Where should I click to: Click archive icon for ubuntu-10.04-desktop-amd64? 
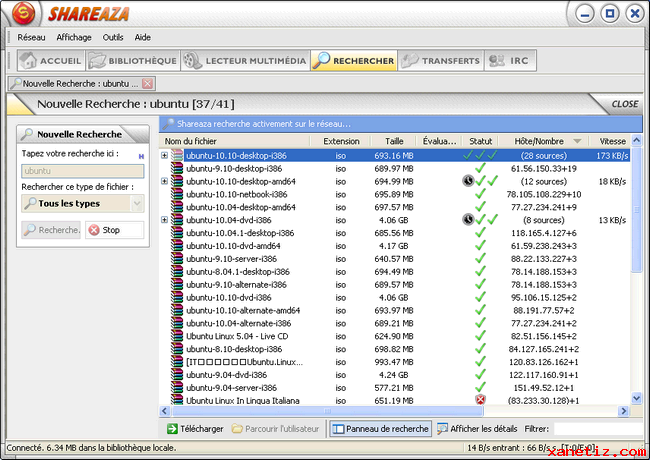[x=177, y=207]
